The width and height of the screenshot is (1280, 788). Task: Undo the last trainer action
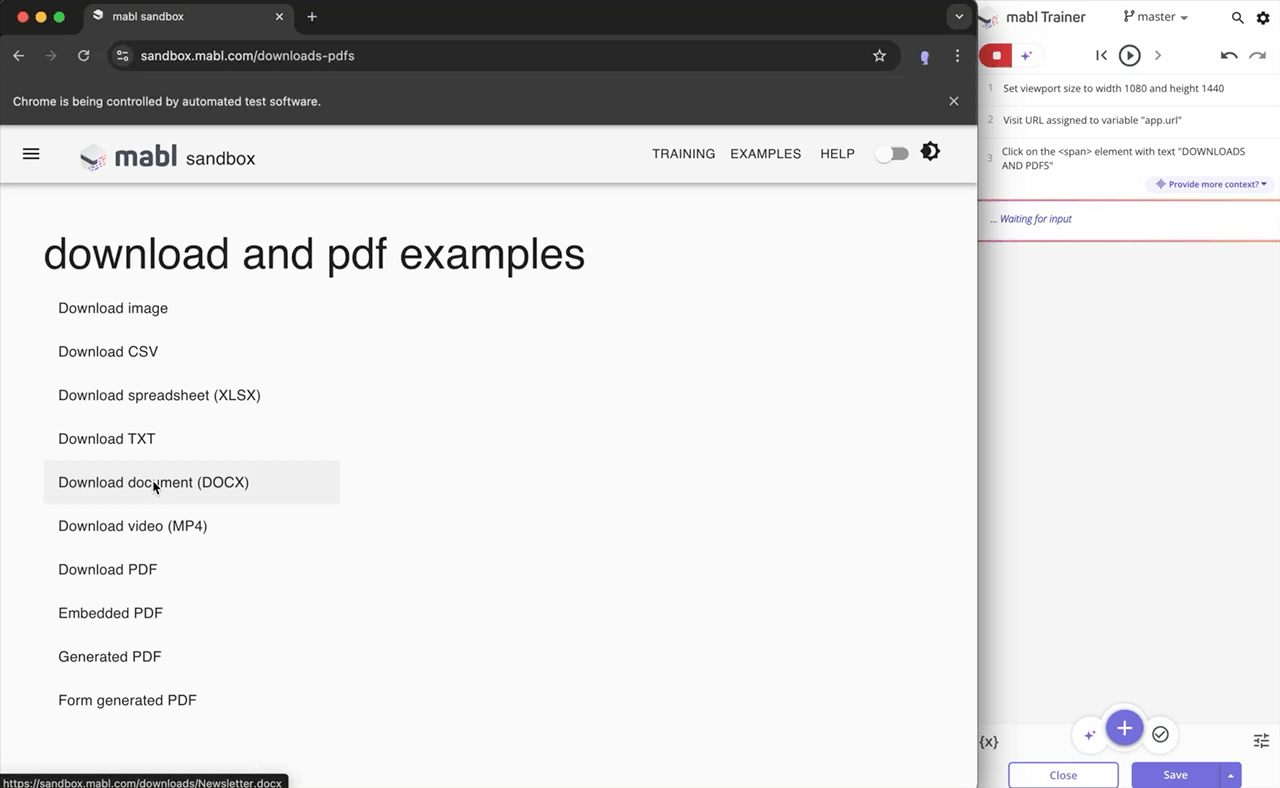pos(1228,55)
